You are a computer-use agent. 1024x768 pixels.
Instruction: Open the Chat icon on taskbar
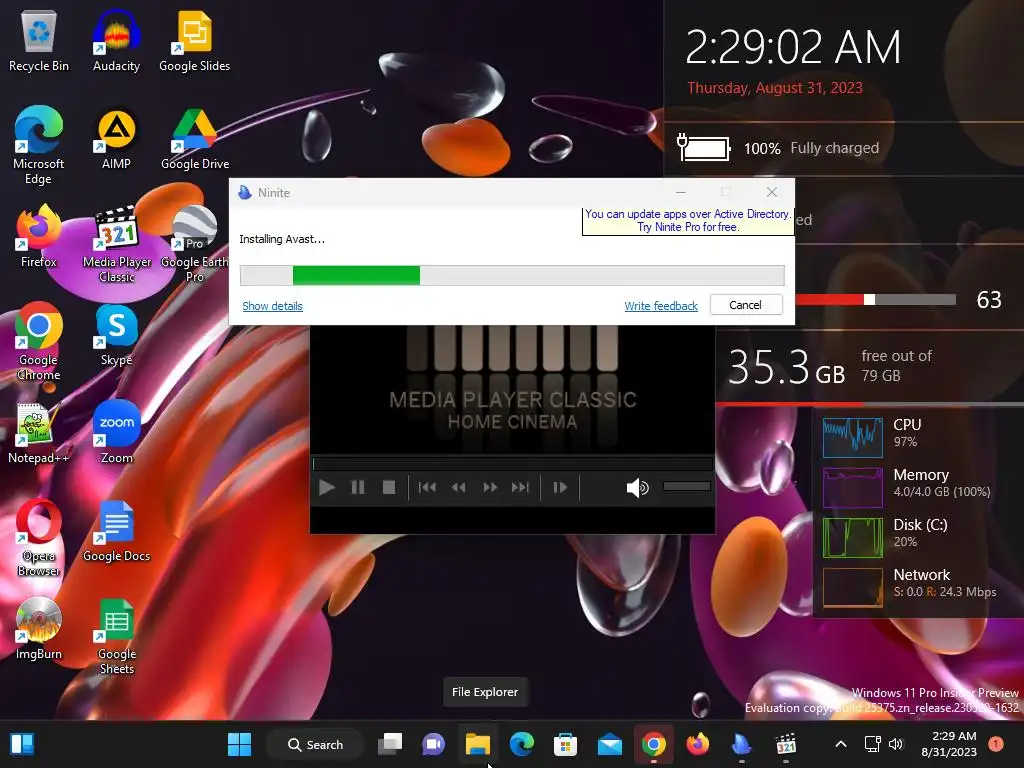(x=434, y=744)
